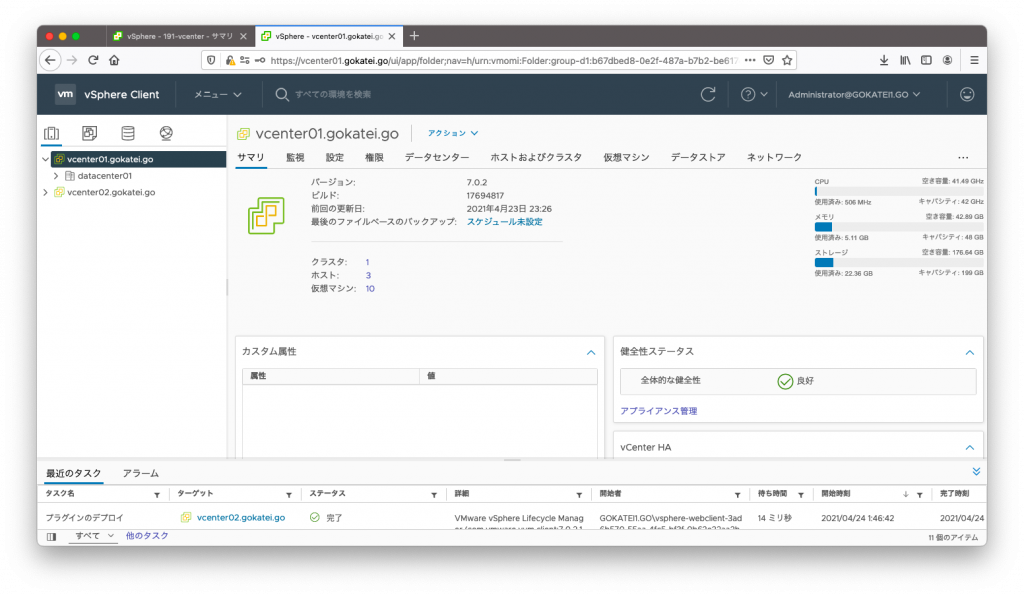
Task: Select the VMs and Templates inventory icon
Action: tap(88, 132)
